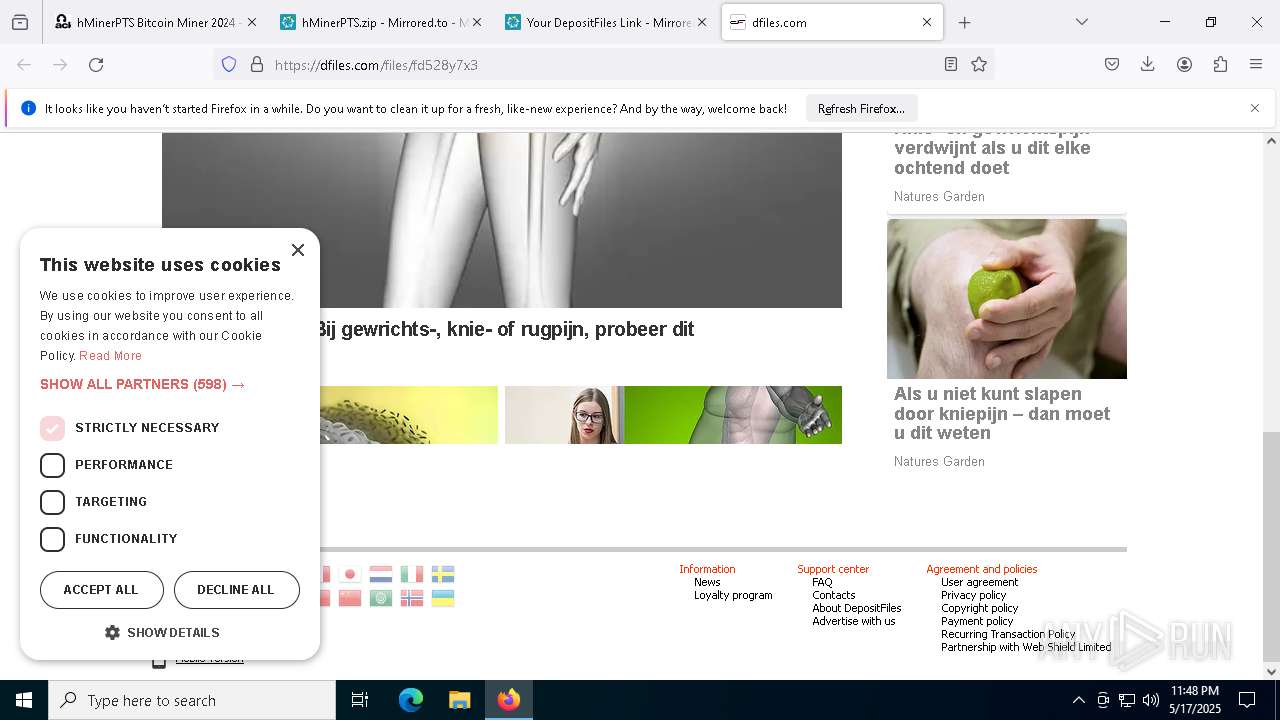Open the volume control in tray

tap(1151, 700)
